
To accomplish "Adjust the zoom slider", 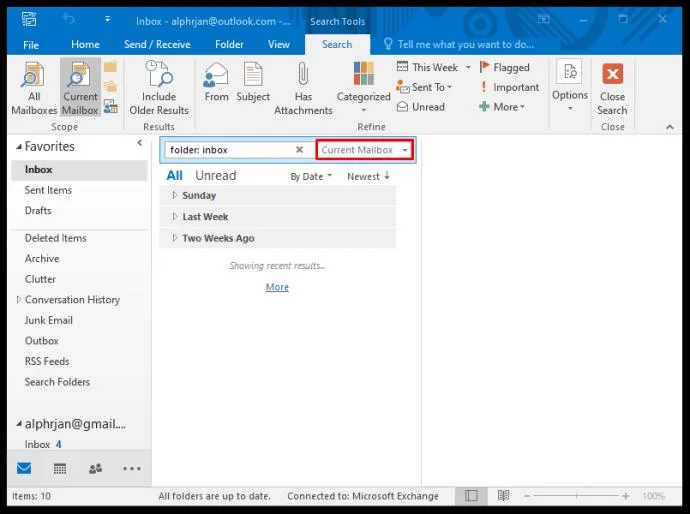I will click(x=576, y=496).
